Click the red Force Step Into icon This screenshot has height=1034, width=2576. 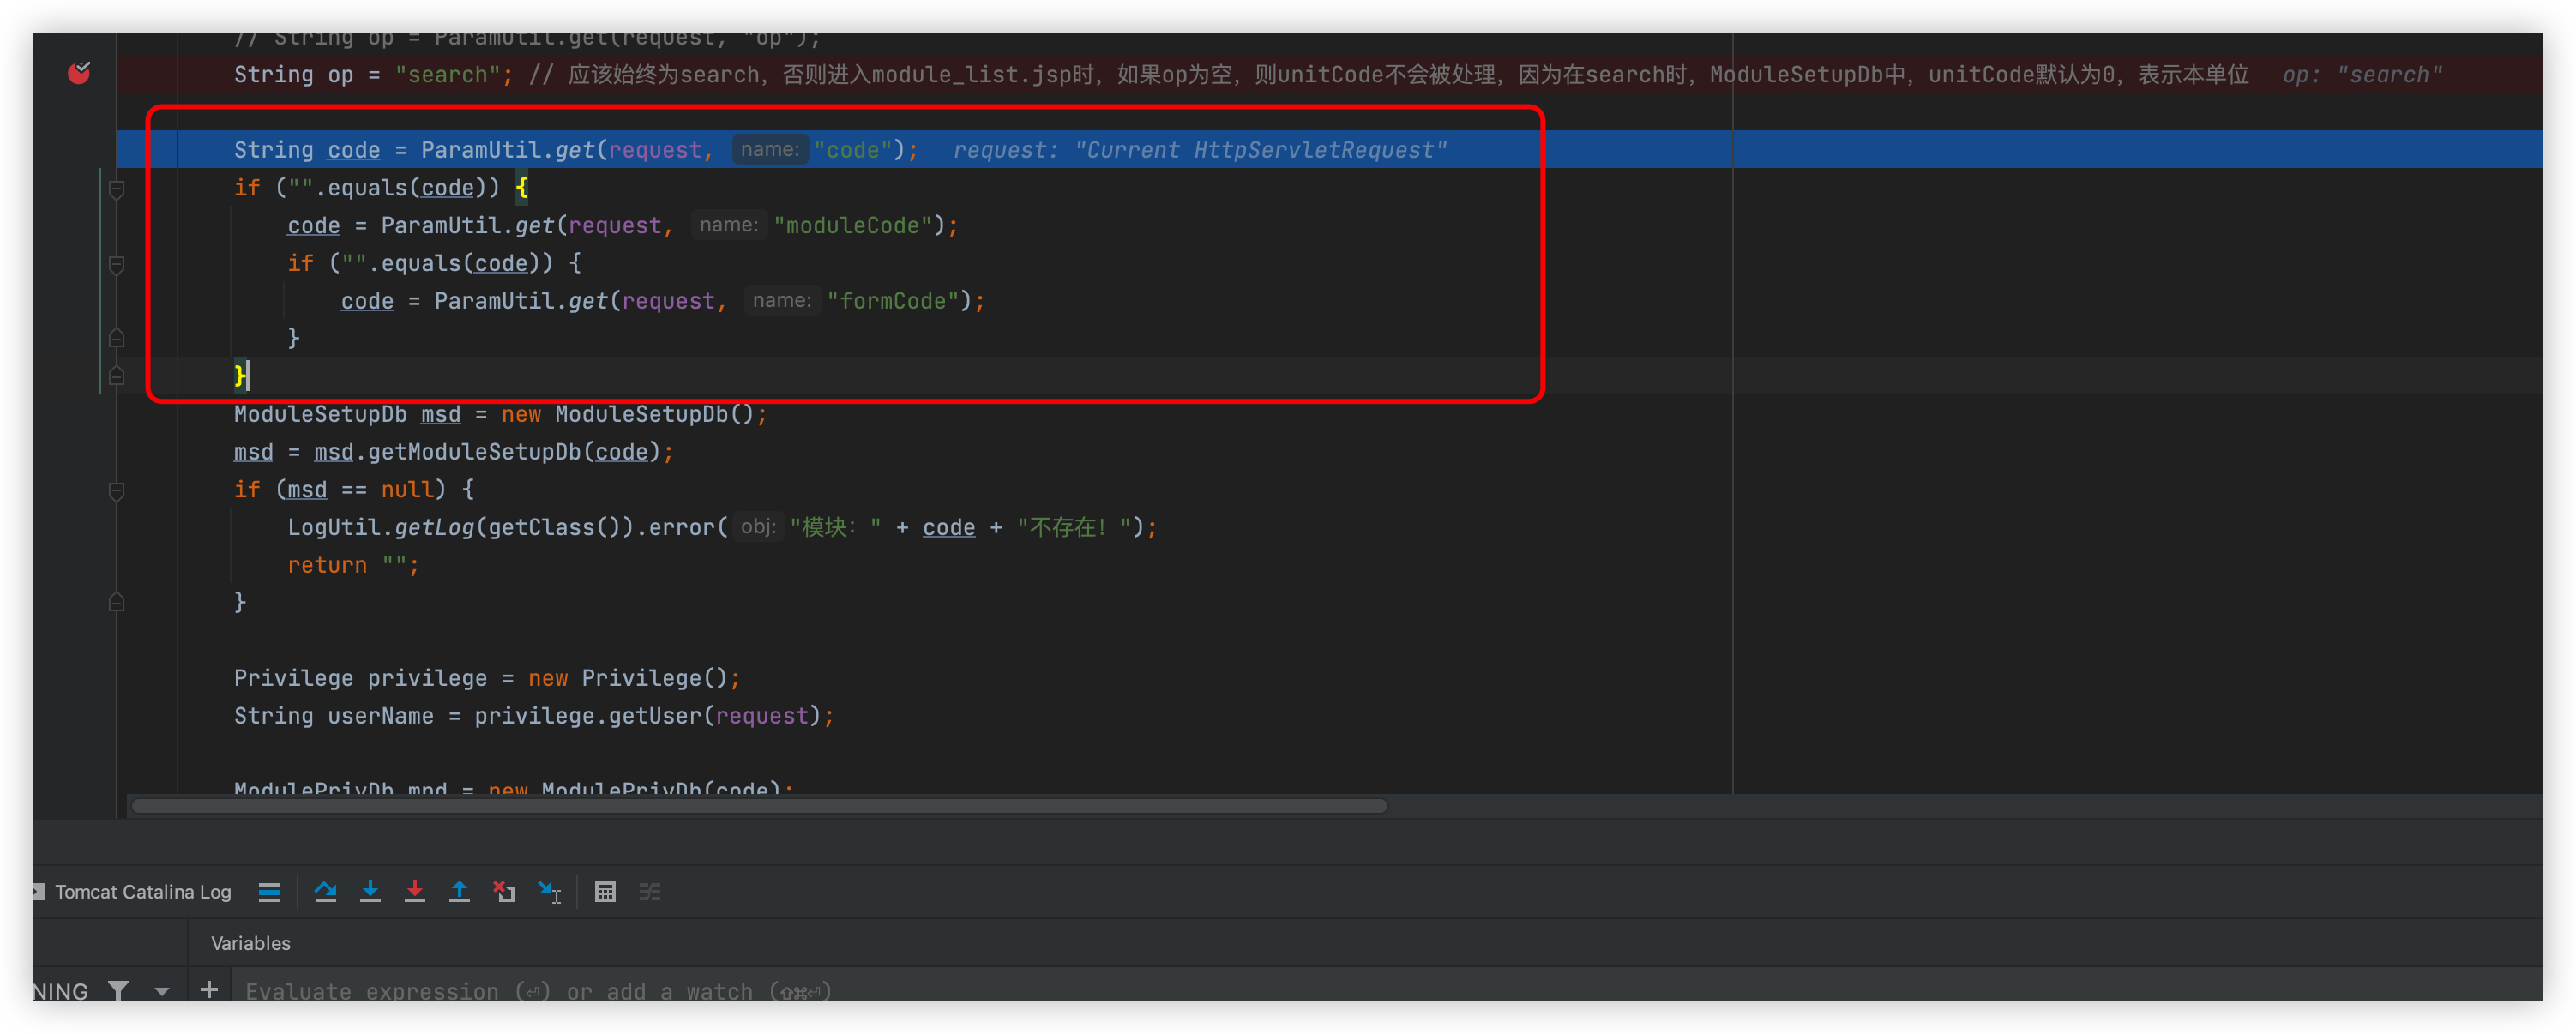tap(414, 891)
